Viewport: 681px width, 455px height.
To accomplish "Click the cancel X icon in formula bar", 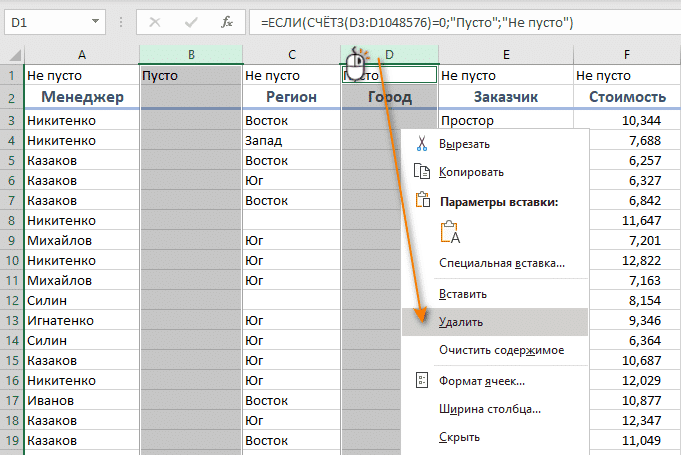I will pos(157,21).
